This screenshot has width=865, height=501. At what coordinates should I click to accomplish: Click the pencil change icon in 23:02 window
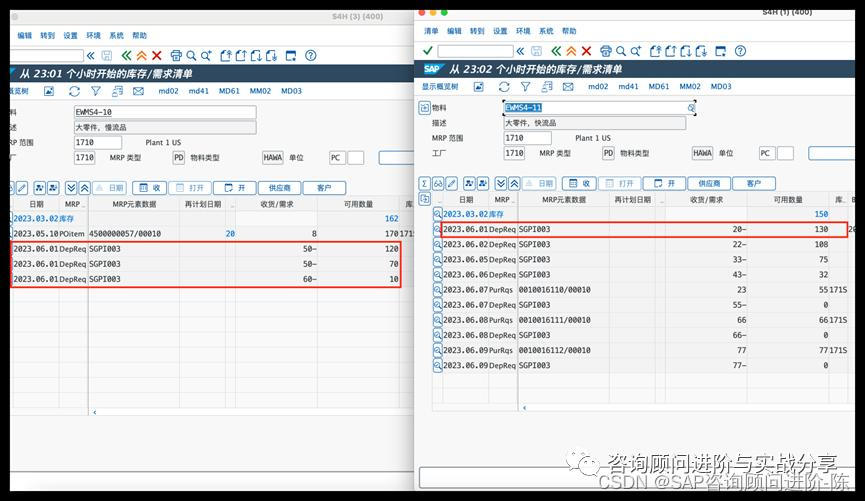click(451, 183)
